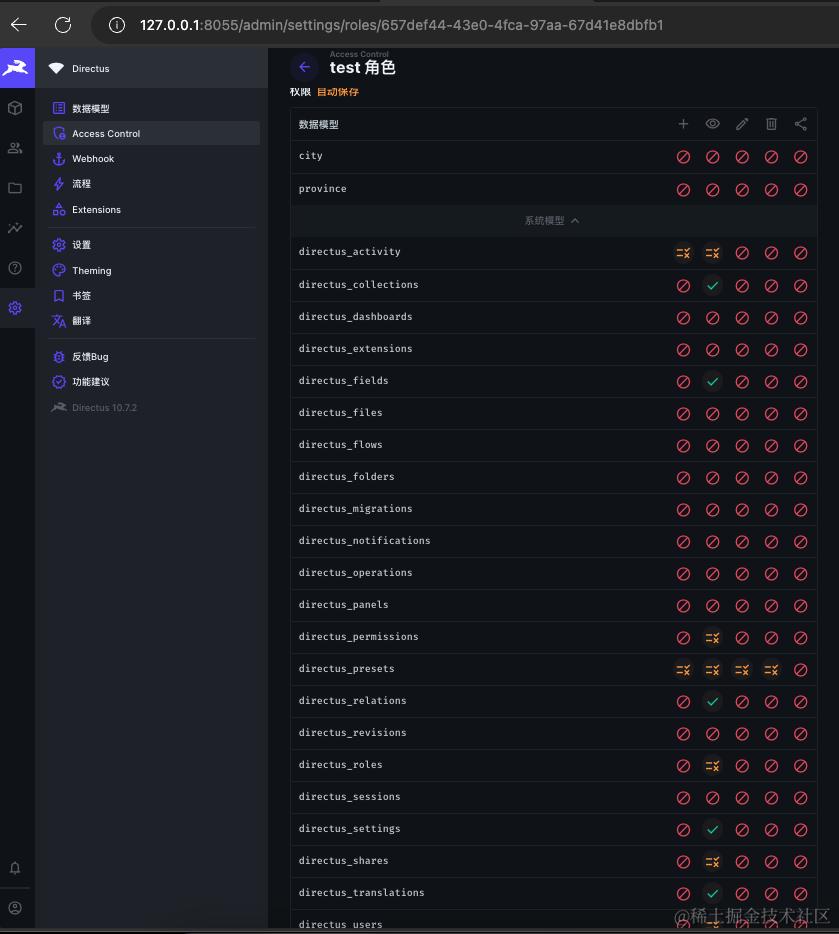The width and height of the screenshot is (839, 934).
Task: Click the Directus rabbit logo top left
Action: pos(16,67)
